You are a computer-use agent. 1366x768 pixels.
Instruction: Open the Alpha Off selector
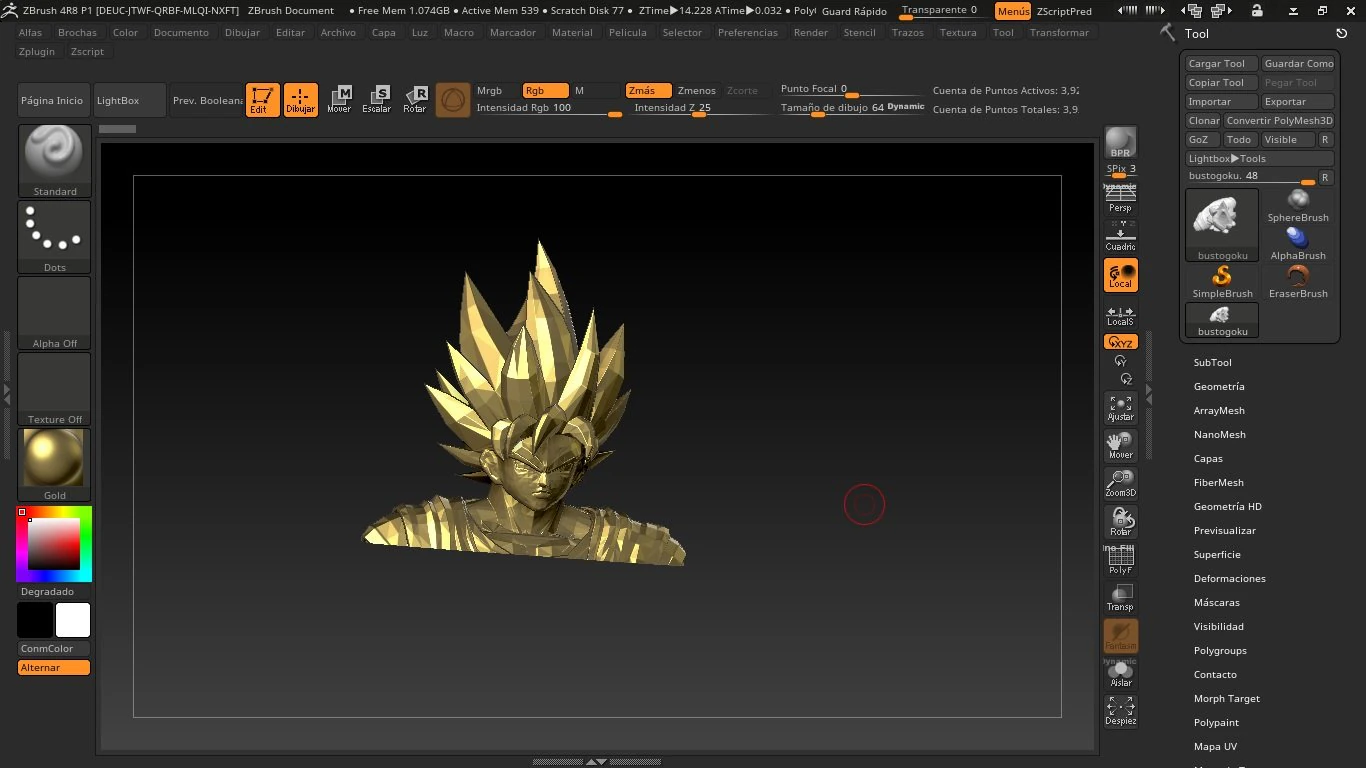coord(55,313)
